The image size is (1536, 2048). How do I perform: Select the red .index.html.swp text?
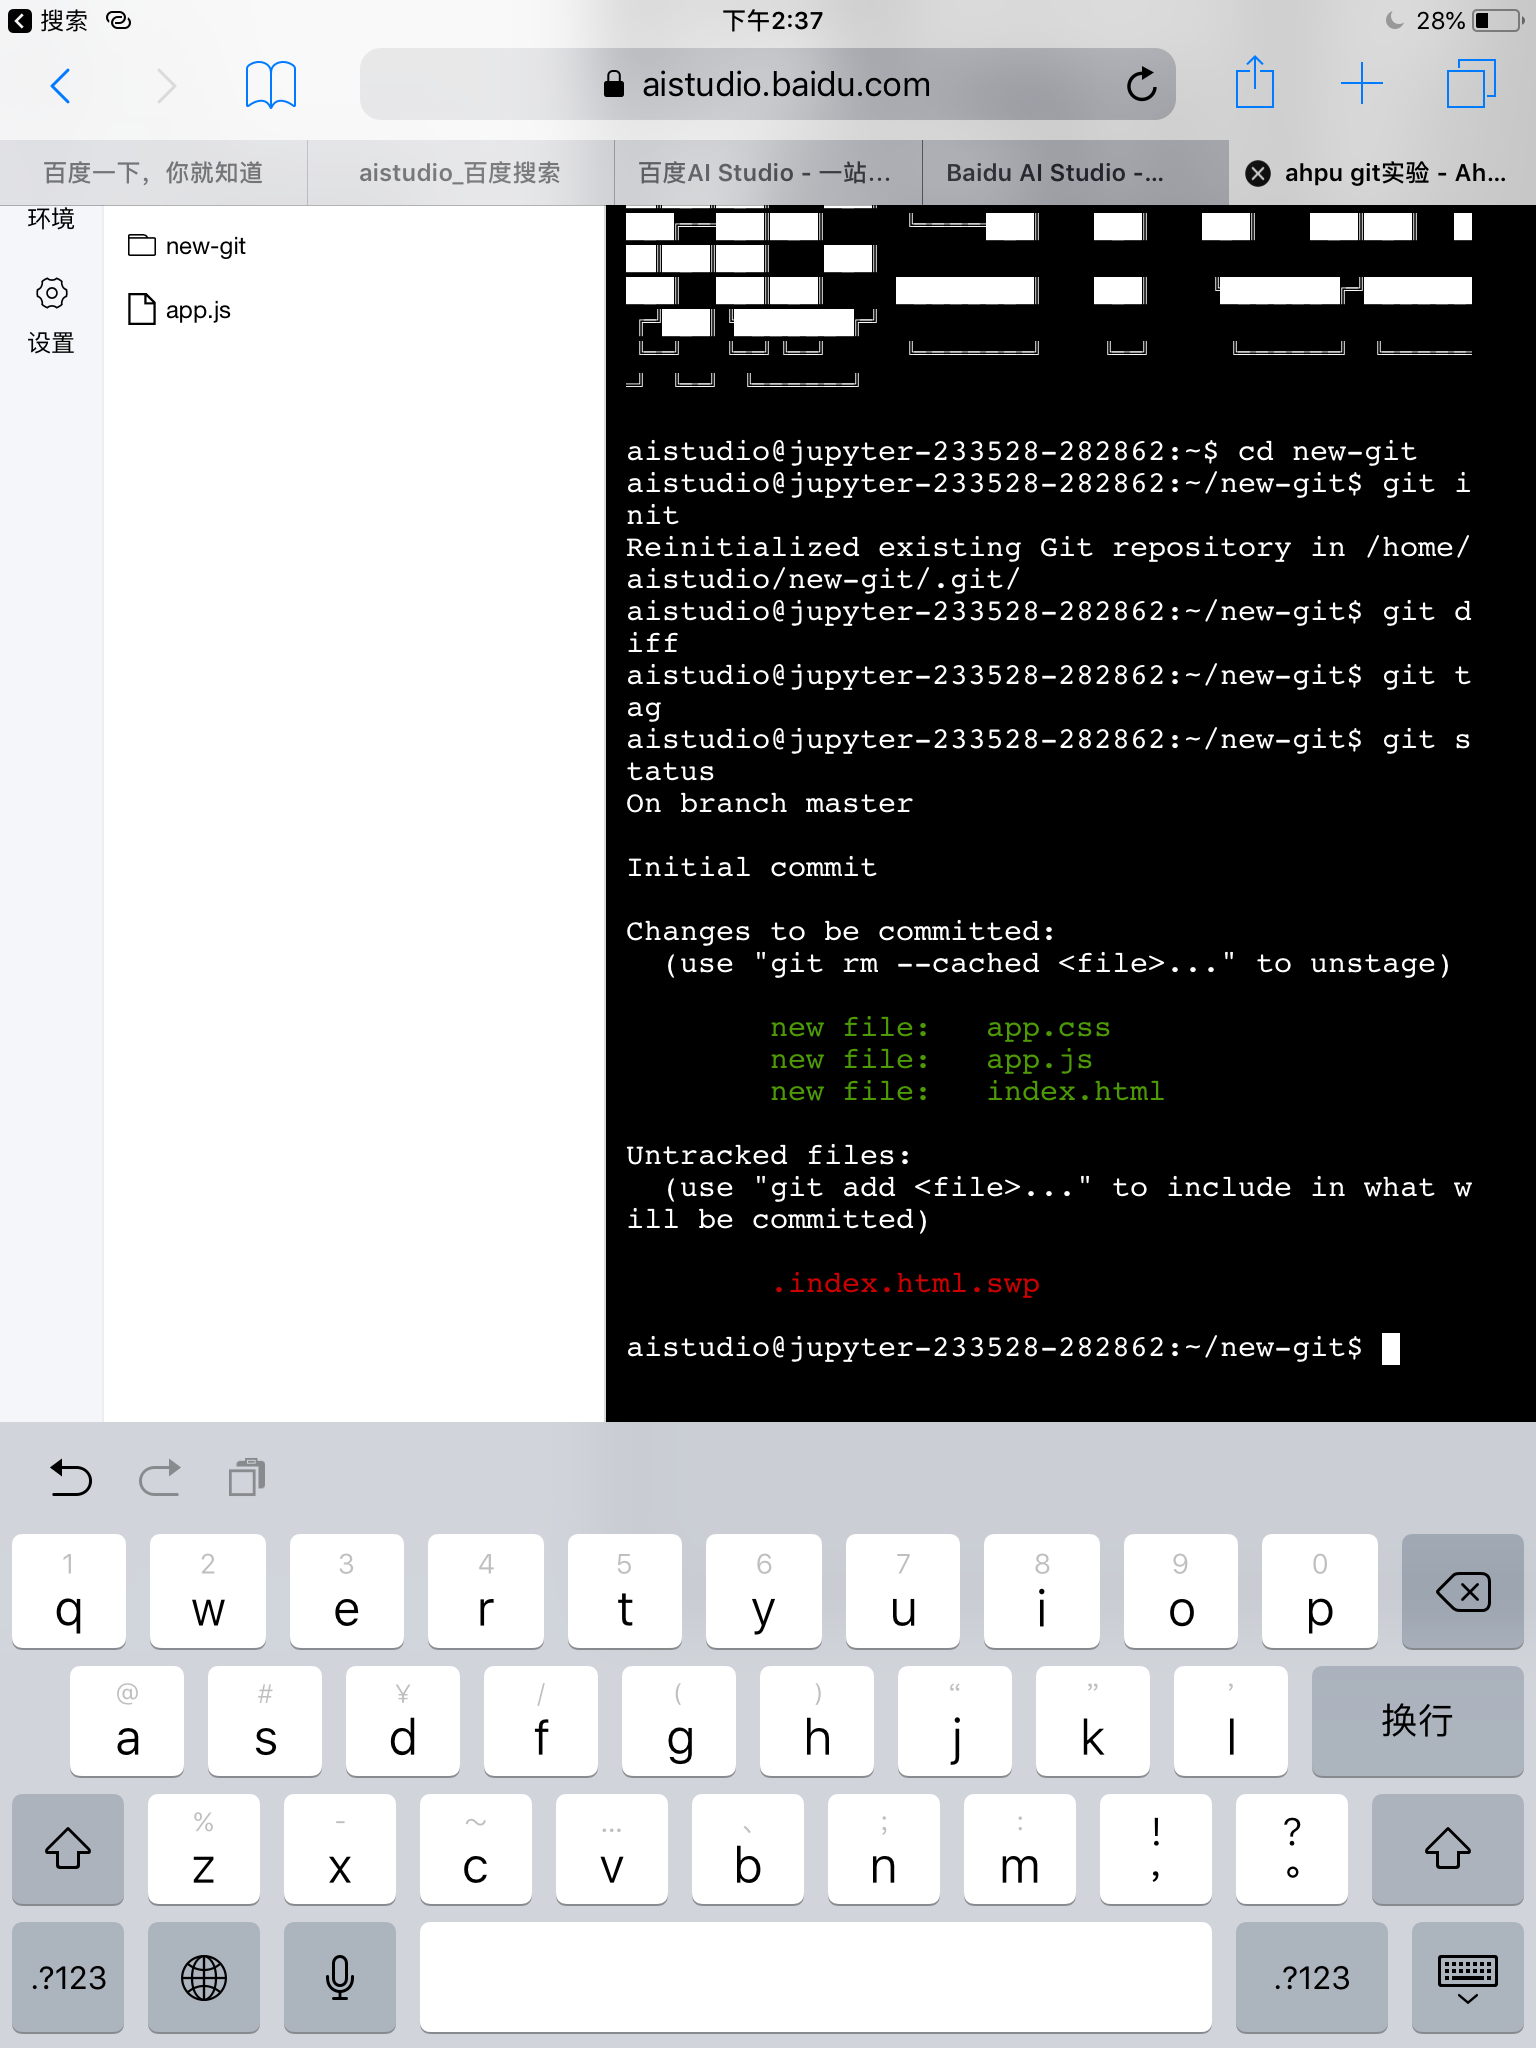(x=906, y=1283)
